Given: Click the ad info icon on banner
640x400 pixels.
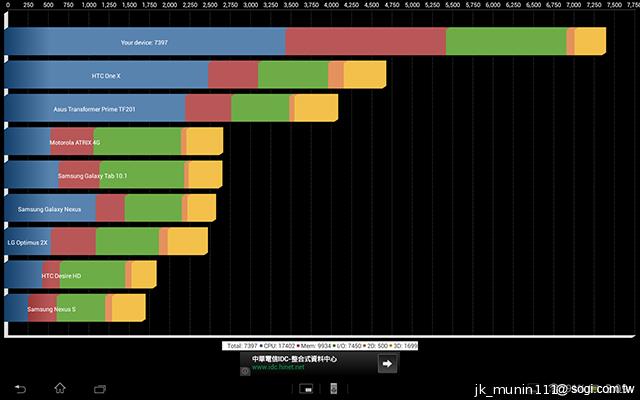Looking at the screenshot, I should (246, 368).
